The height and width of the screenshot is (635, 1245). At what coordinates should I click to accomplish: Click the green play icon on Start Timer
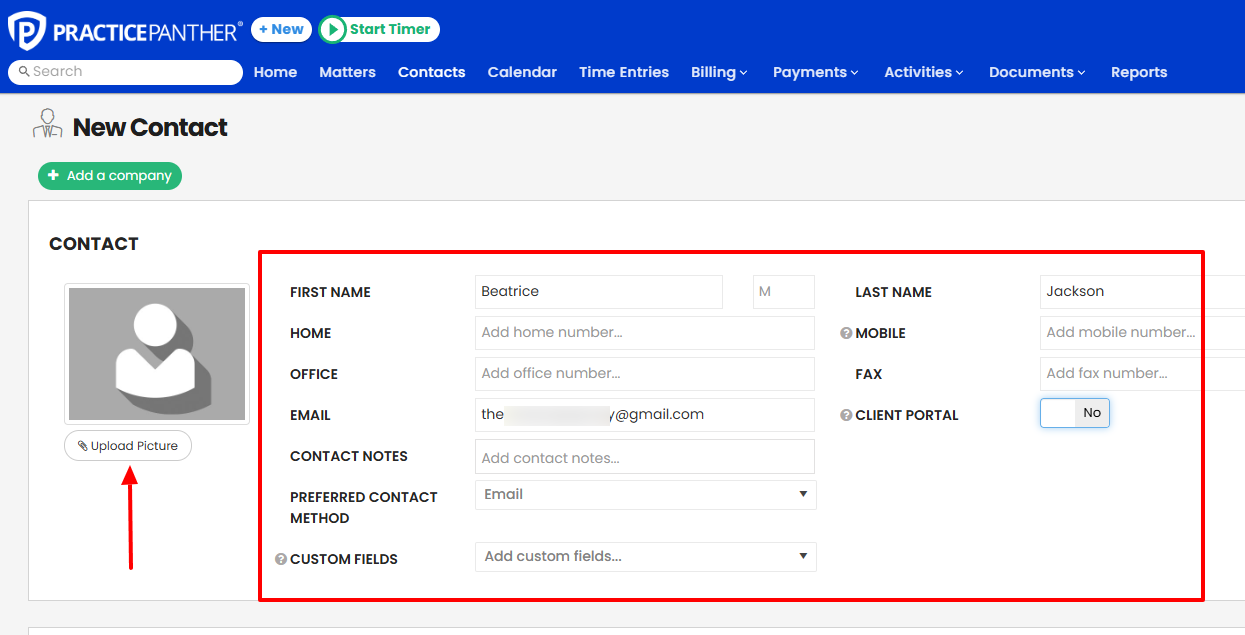point(333,29)
